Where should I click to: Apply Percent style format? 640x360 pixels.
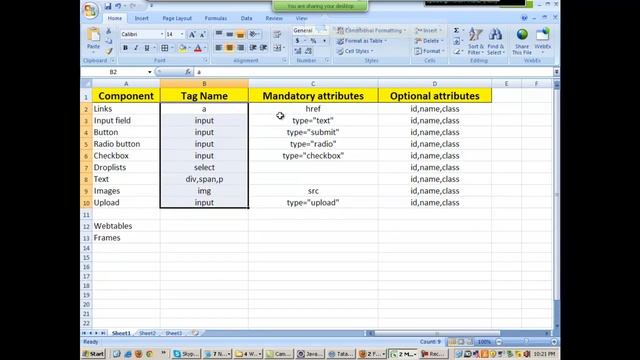pyautogui.click(x=313, y=41)
